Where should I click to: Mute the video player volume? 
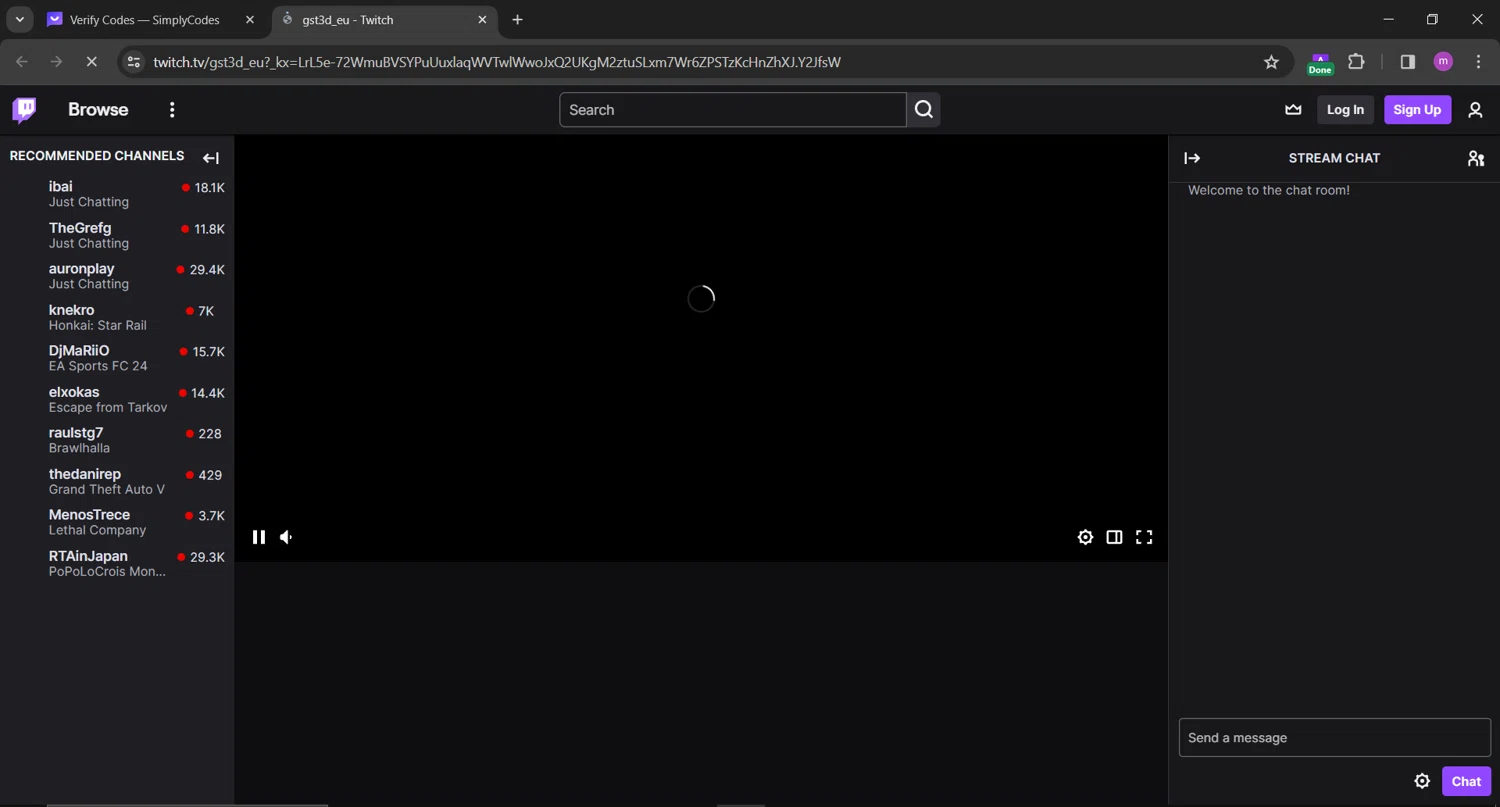click(287, 537)
